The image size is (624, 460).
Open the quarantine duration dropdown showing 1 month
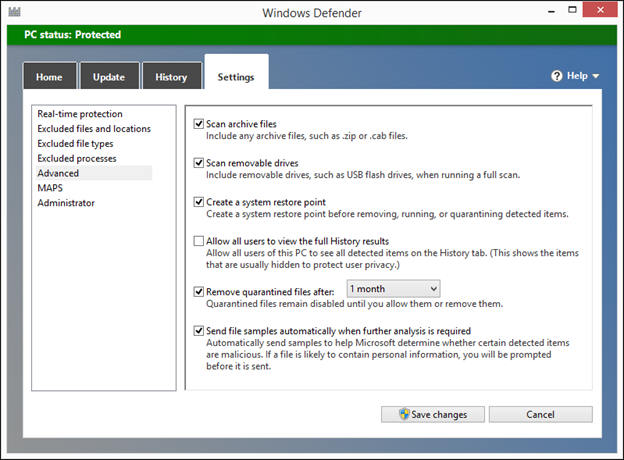click(394, 289)
